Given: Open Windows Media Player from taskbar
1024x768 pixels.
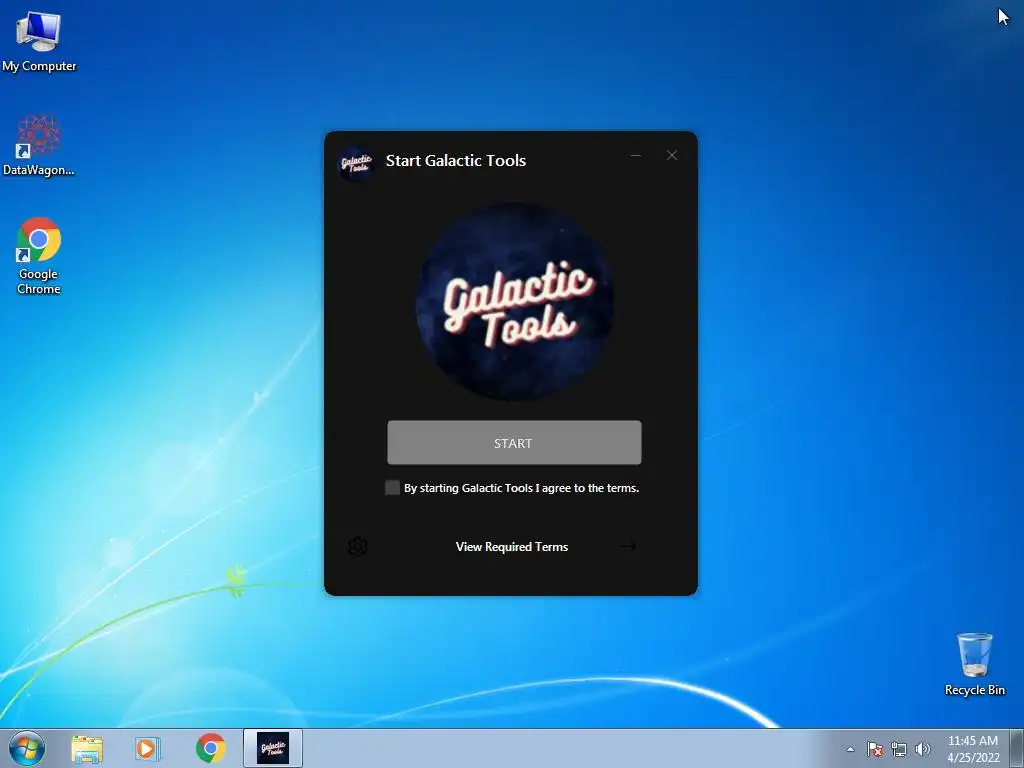Looking at the screenshot, I should click(x=148, y=748).
